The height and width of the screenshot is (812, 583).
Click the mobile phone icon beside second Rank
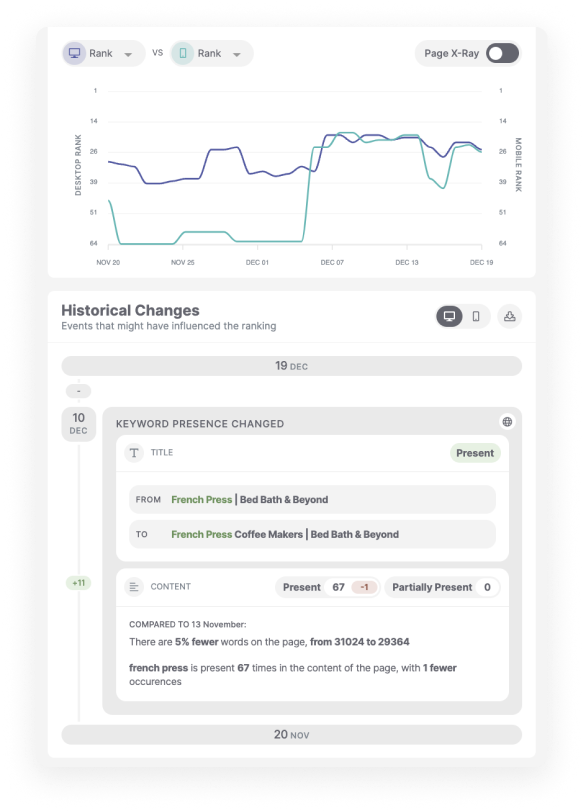(183, 53)
